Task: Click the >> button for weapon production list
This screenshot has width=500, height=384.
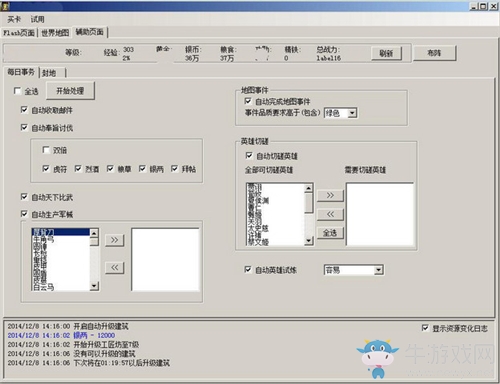Action: [x=114, y=240]
